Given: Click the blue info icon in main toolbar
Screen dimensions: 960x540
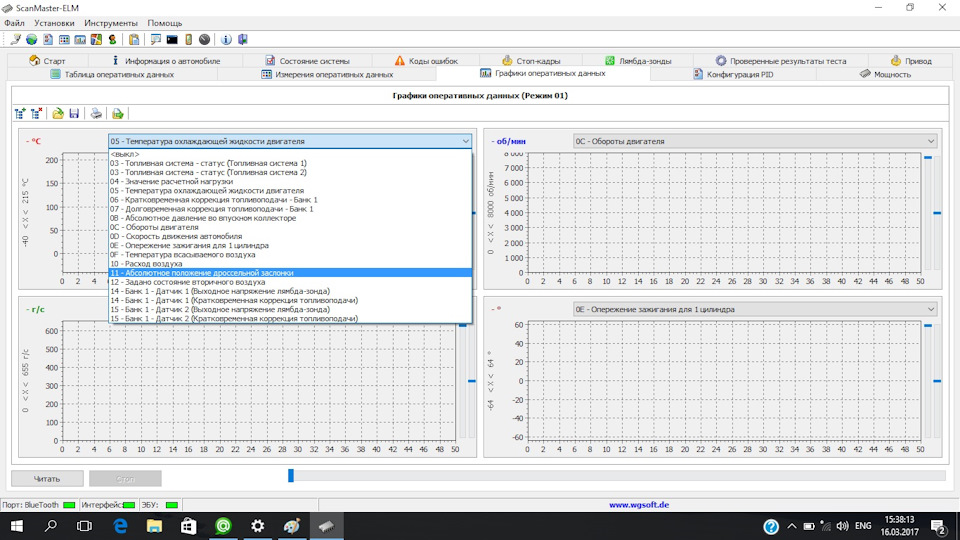Looking at the screenshot, I should [225, 39].
